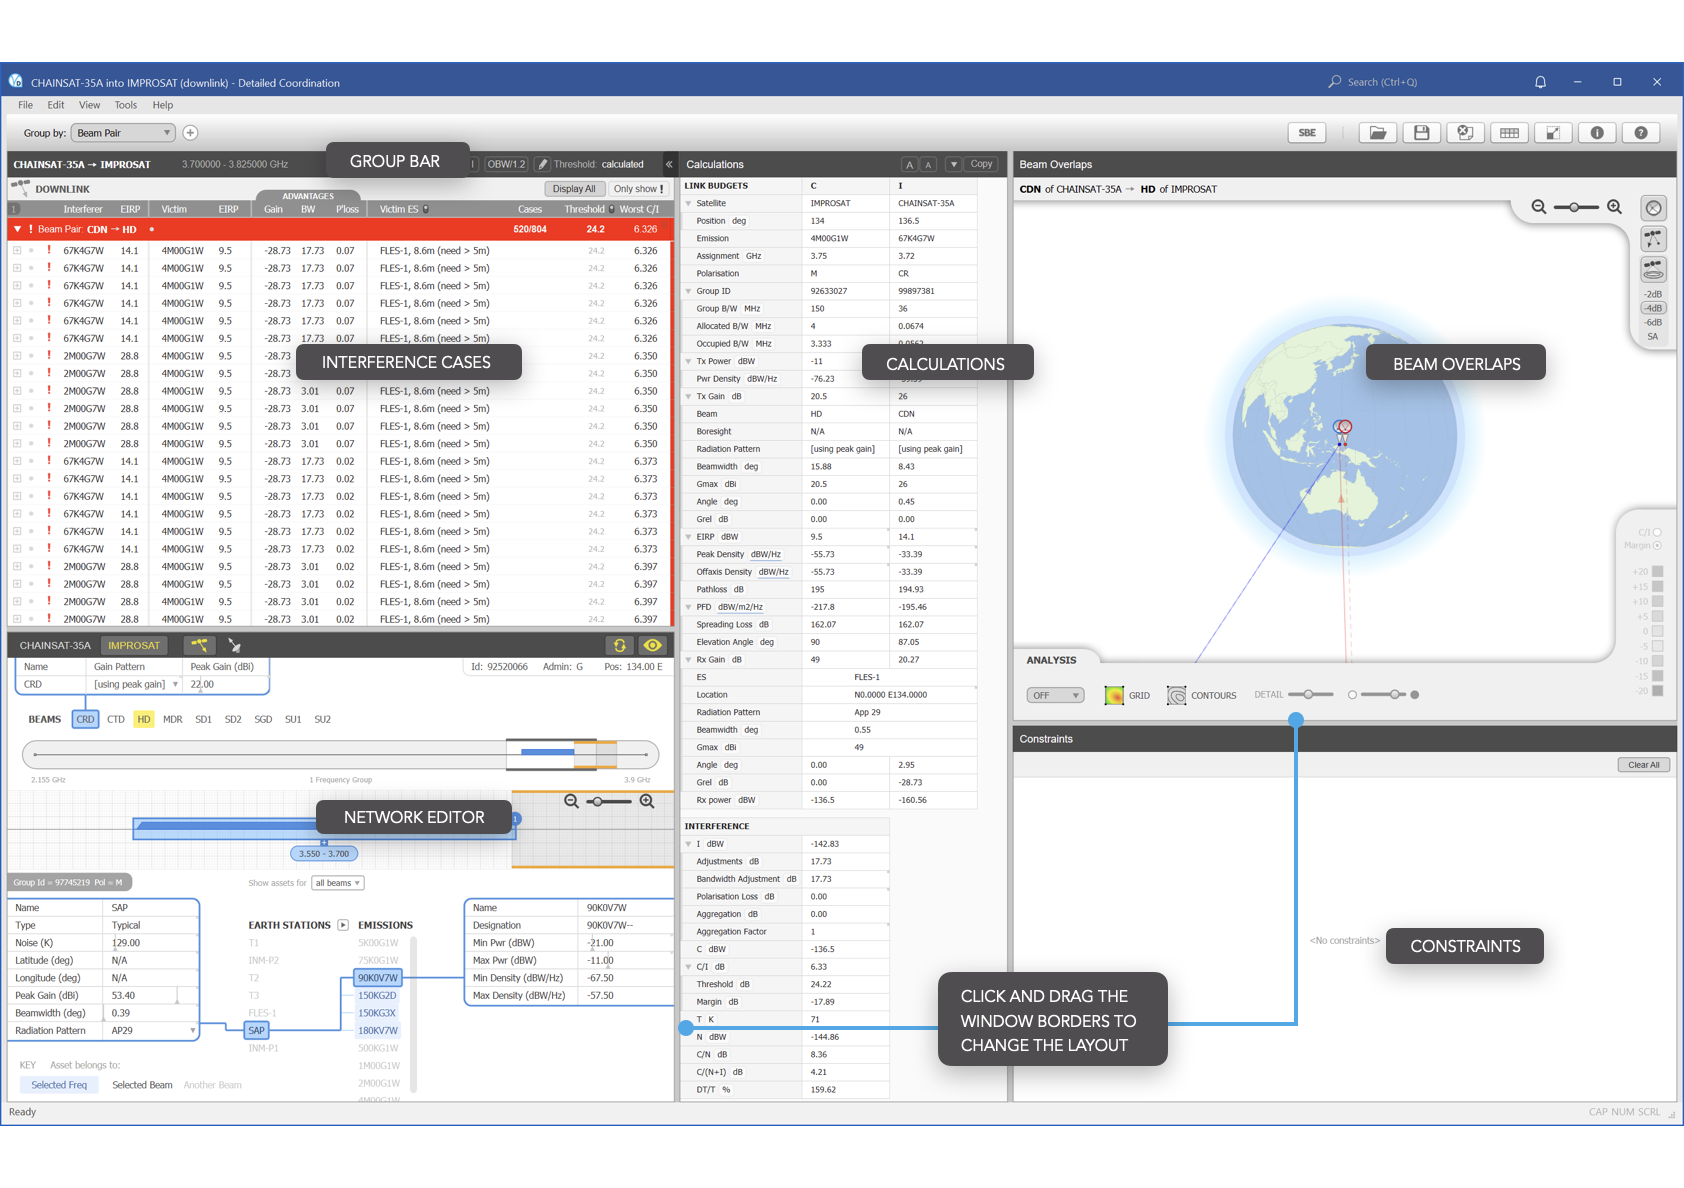The height and width of the screenshot is (1188, 1684).
Task: Click the play icon beside EARTH STATIONS
Action: 343,925
